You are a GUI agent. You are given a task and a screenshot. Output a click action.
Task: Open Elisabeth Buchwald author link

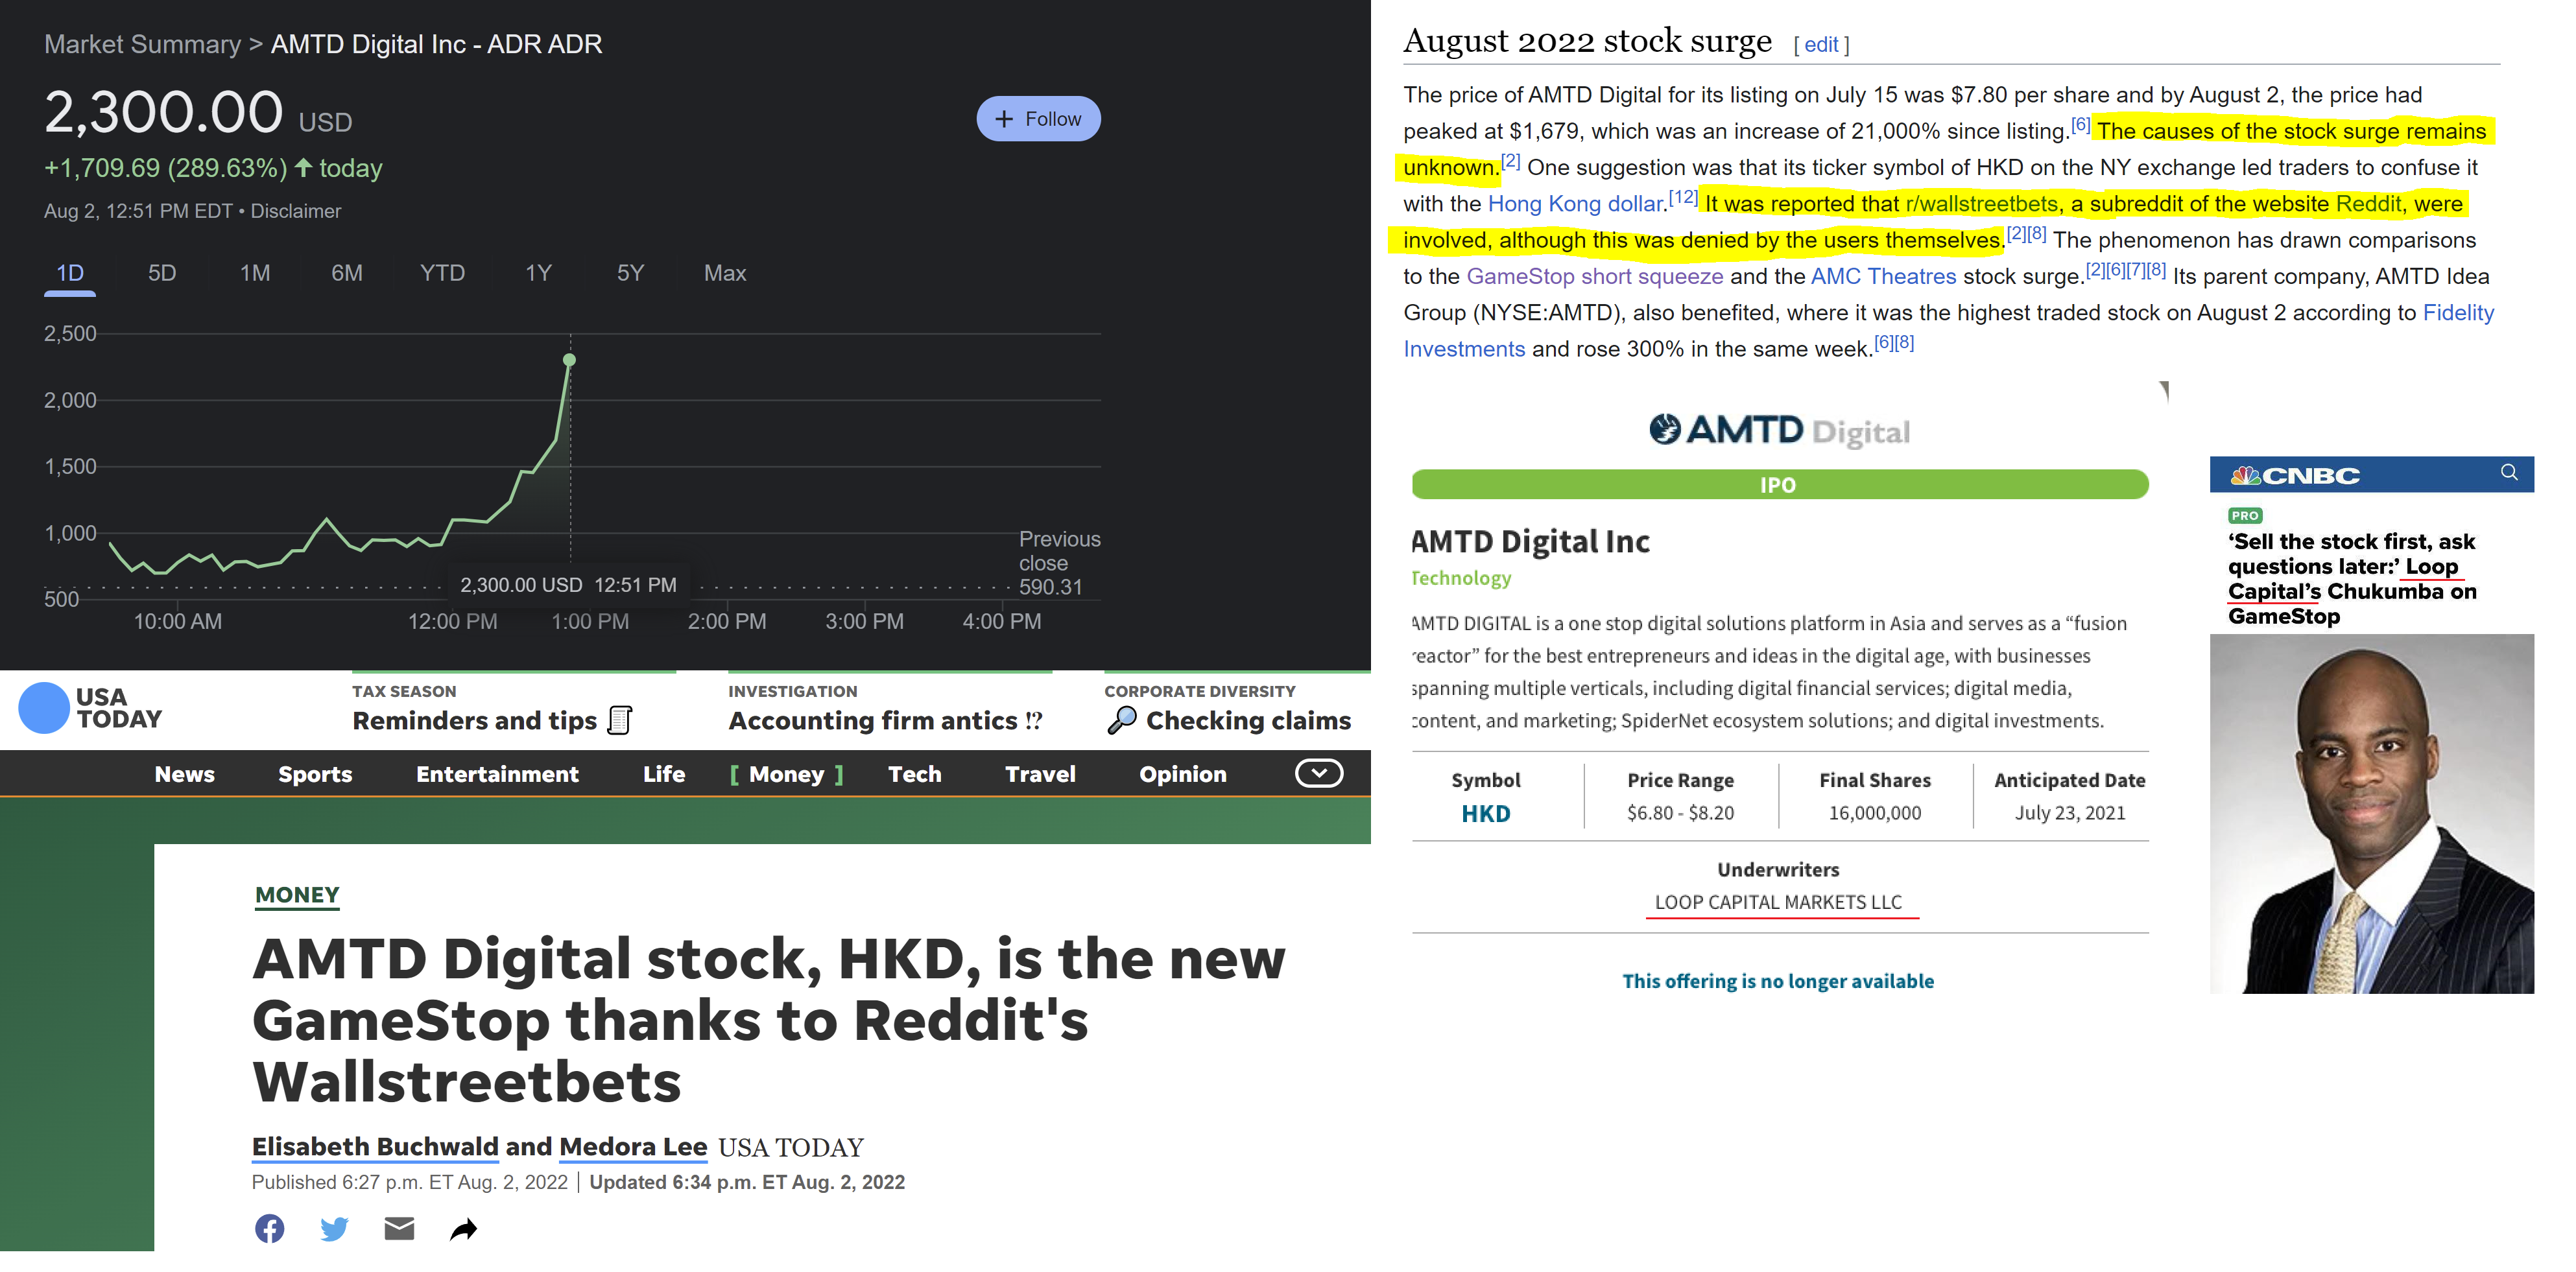click(x=375, y=1147)
